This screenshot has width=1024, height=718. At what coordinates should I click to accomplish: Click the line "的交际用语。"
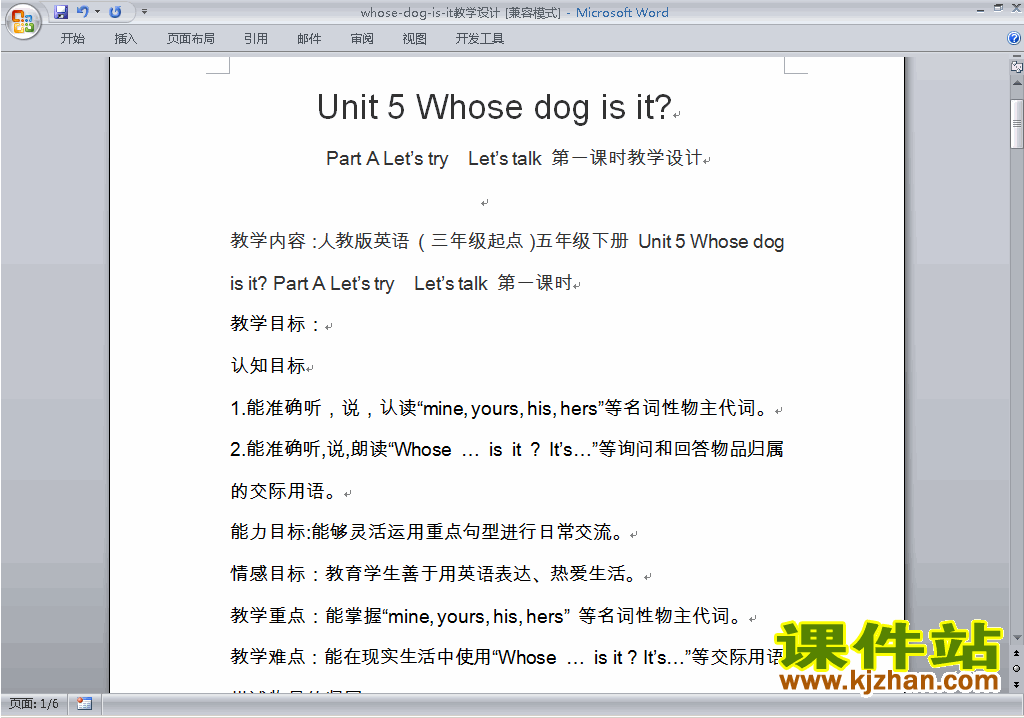286,491
